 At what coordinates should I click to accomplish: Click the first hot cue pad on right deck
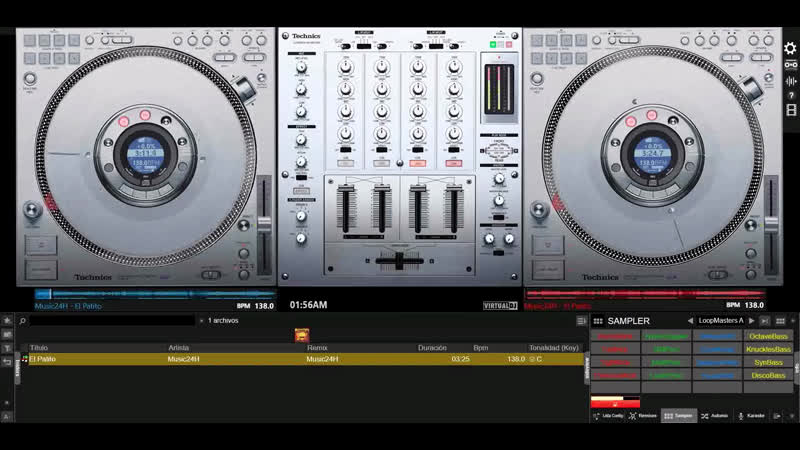(x=537, y=40)
